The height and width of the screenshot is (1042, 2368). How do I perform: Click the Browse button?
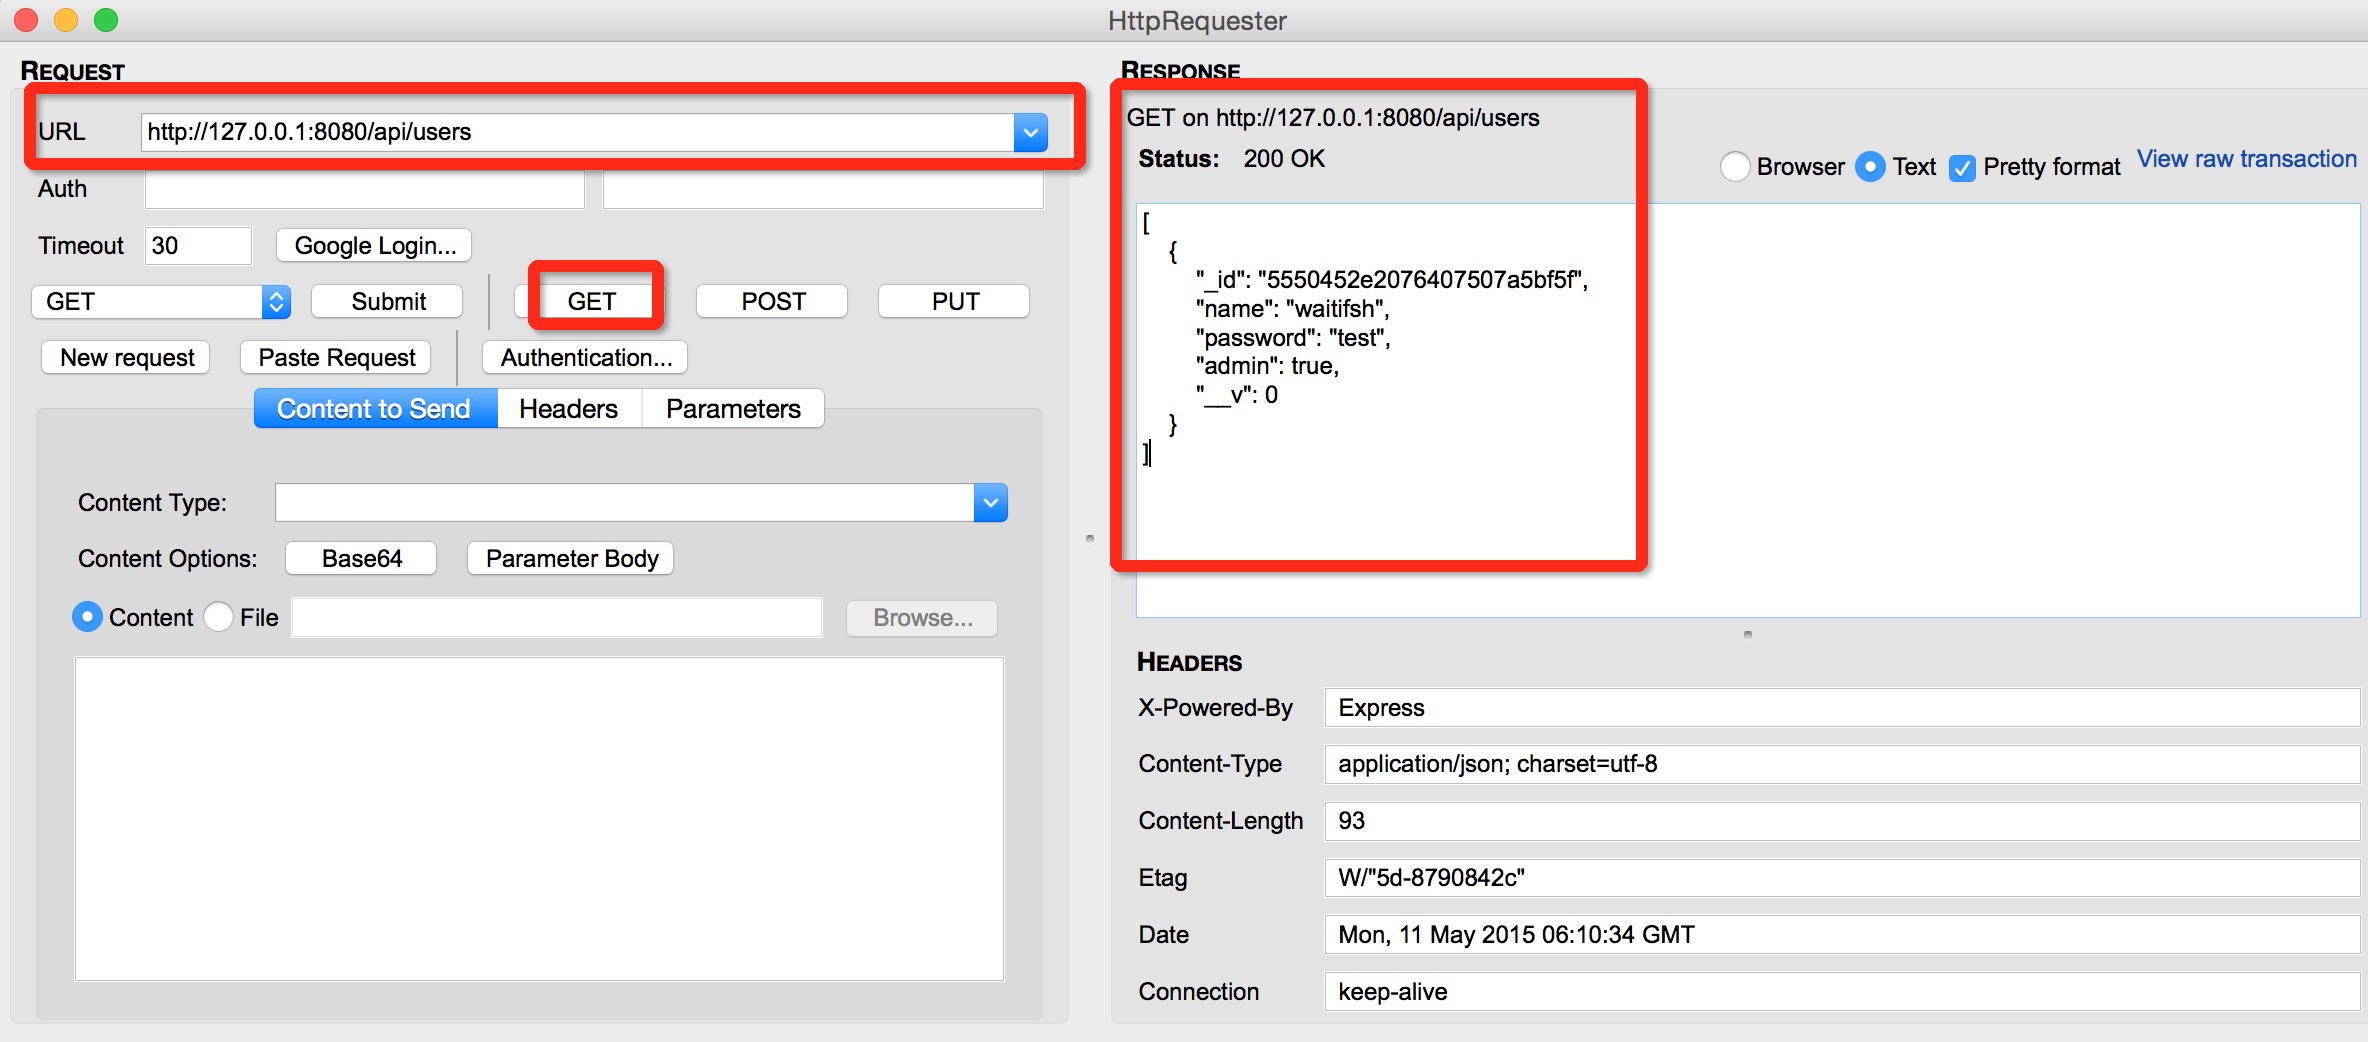(922, 618)
